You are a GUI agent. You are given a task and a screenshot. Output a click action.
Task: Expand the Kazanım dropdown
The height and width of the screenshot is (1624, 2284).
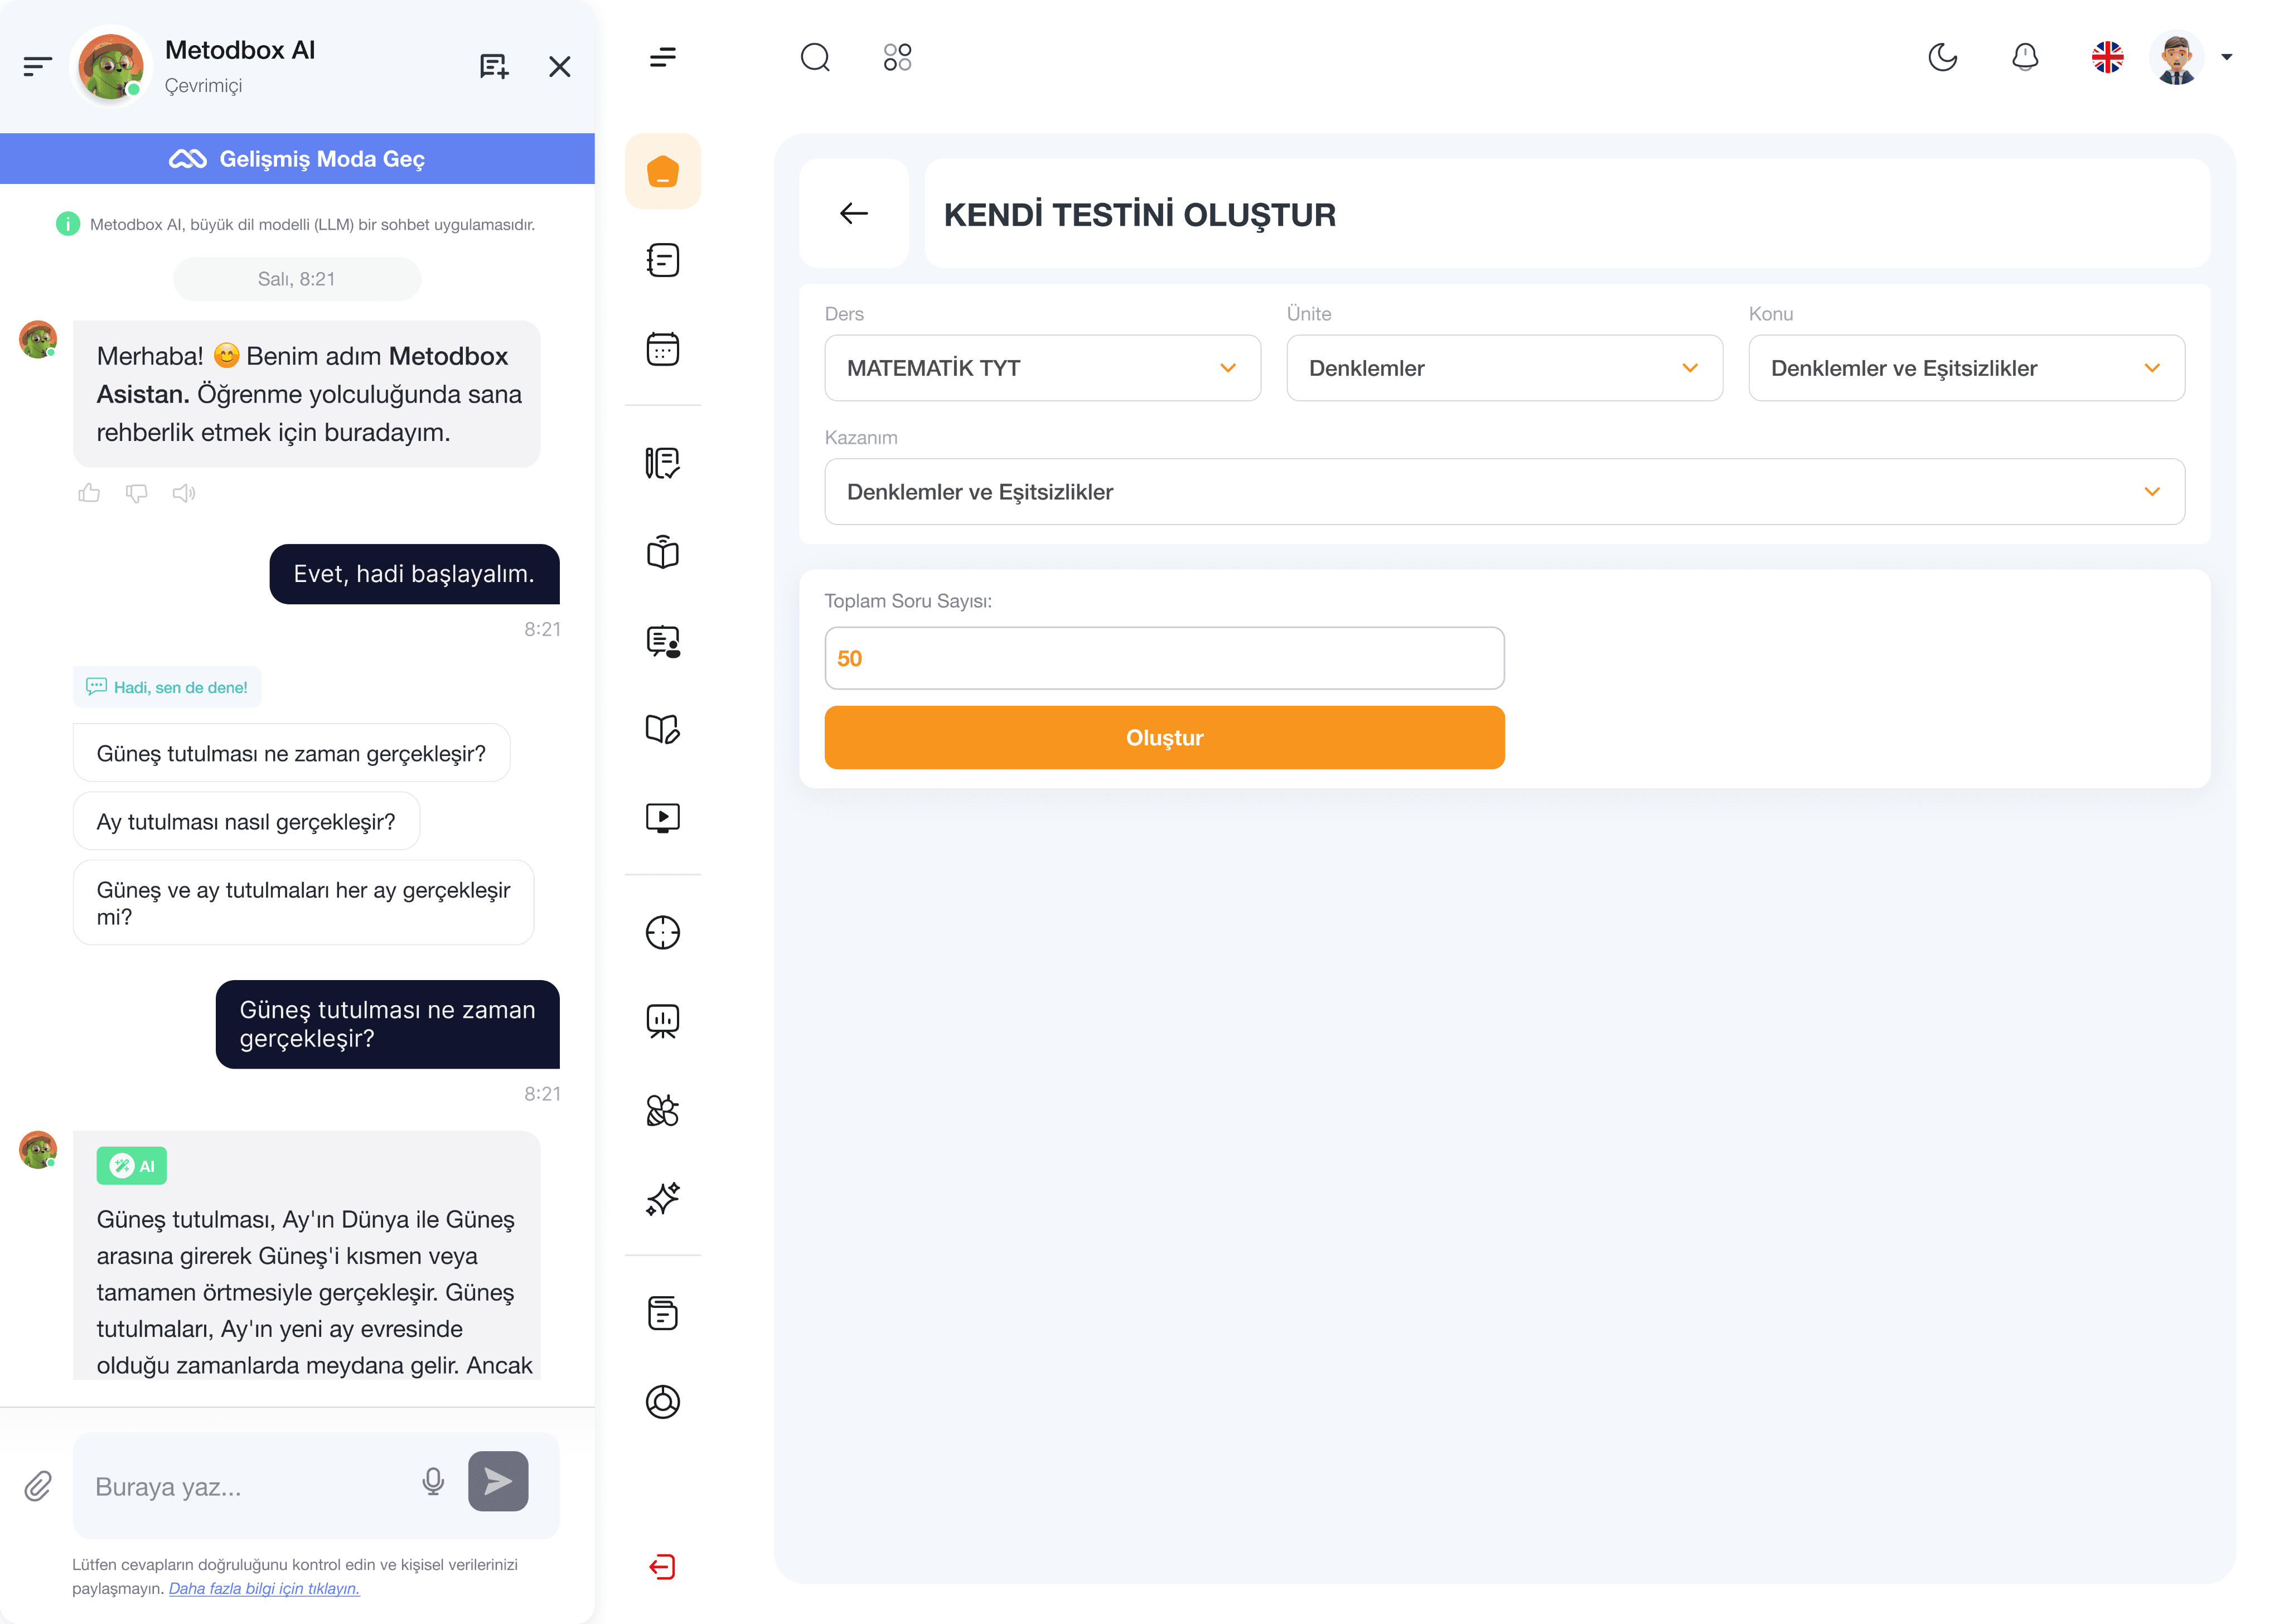coord(1503,492)
